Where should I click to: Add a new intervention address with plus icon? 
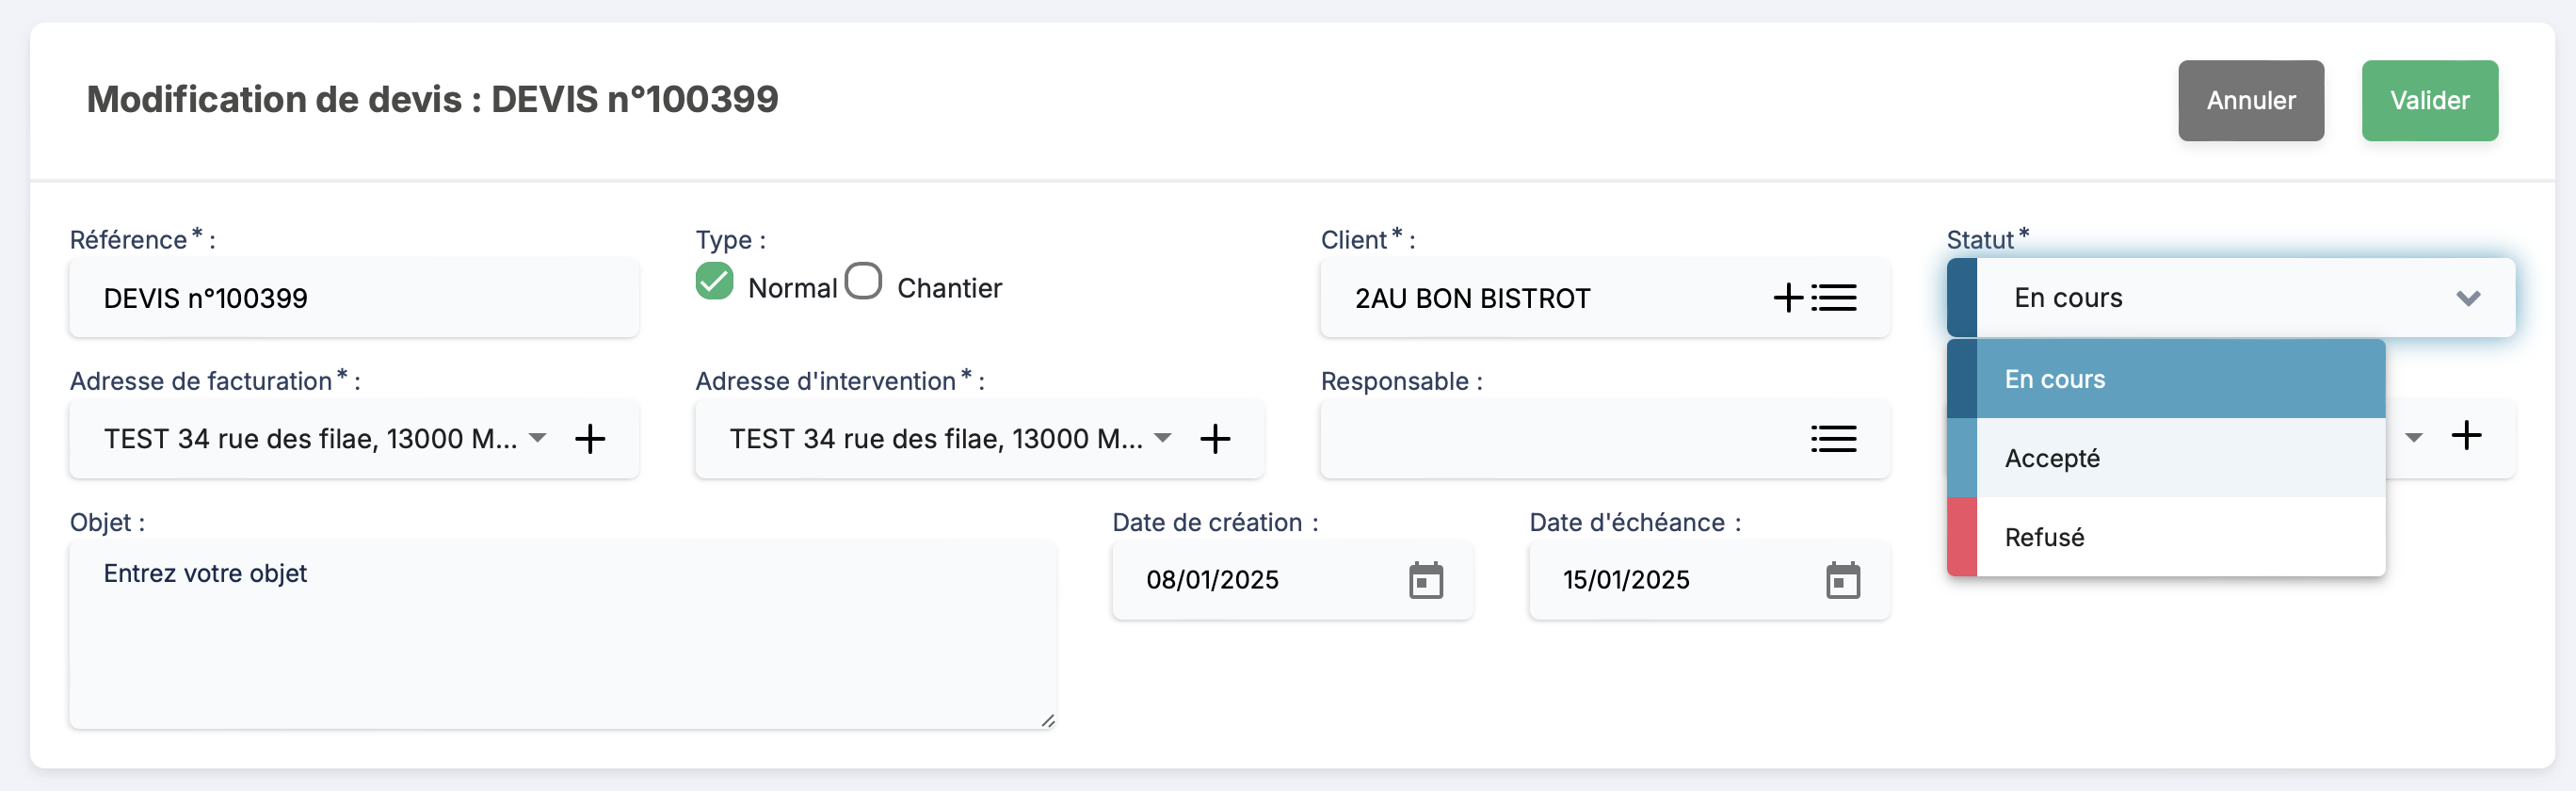1215,439
